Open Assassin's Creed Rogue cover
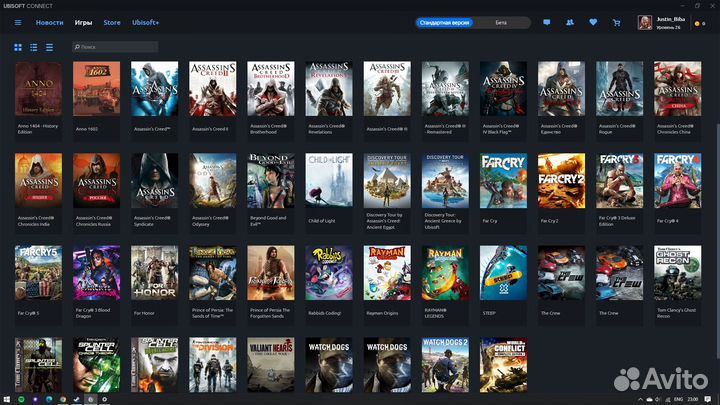Image resolution: width=720 pixels, height=405 pixels. click(619, 89)
